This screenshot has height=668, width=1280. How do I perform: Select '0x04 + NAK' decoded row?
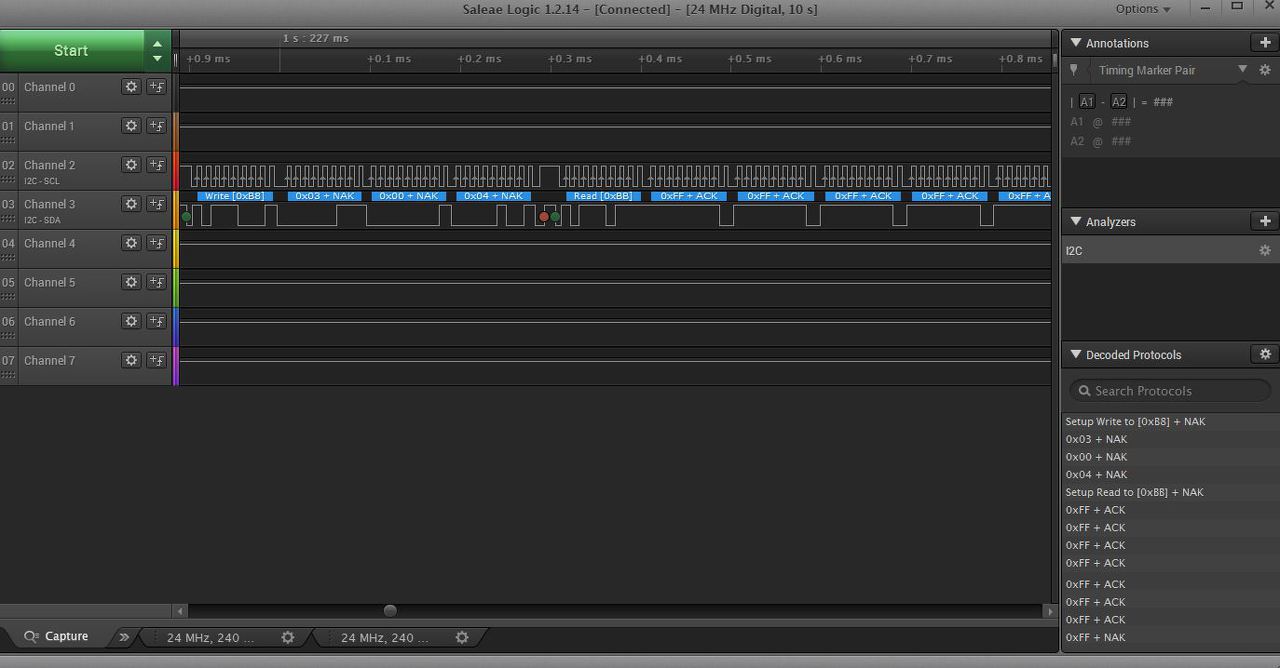(x=1170, y=475)
